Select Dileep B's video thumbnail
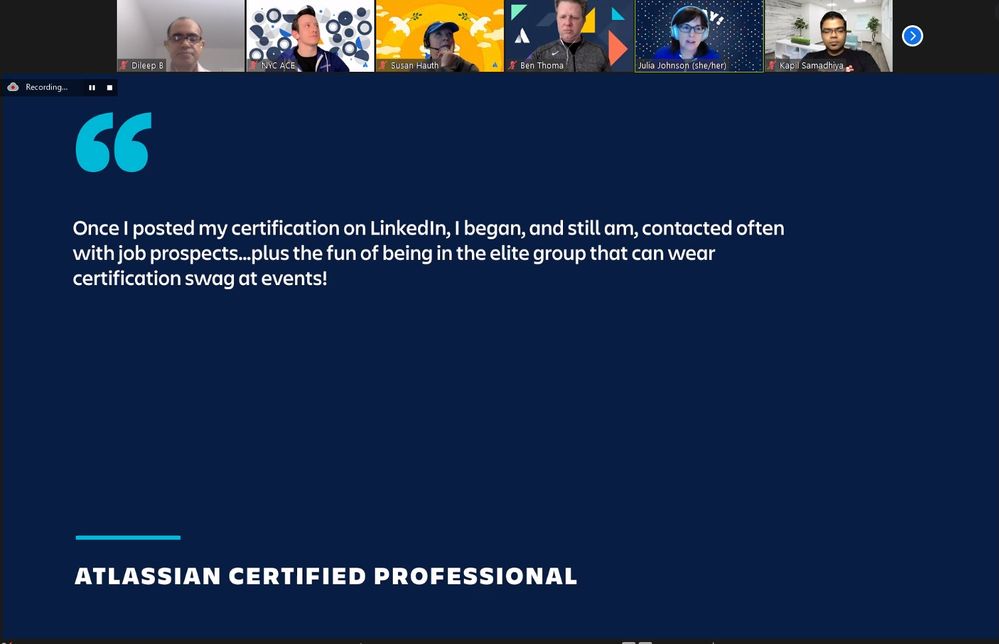This screenshot has height=644, width=999. coord(180,36)
